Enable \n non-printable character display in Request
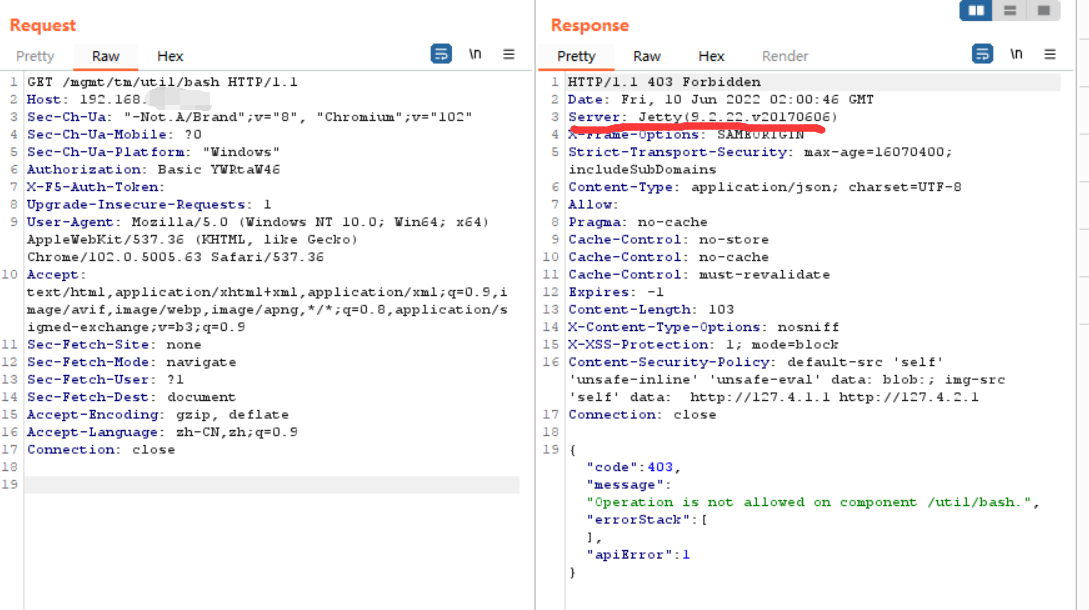 (474, 54)
